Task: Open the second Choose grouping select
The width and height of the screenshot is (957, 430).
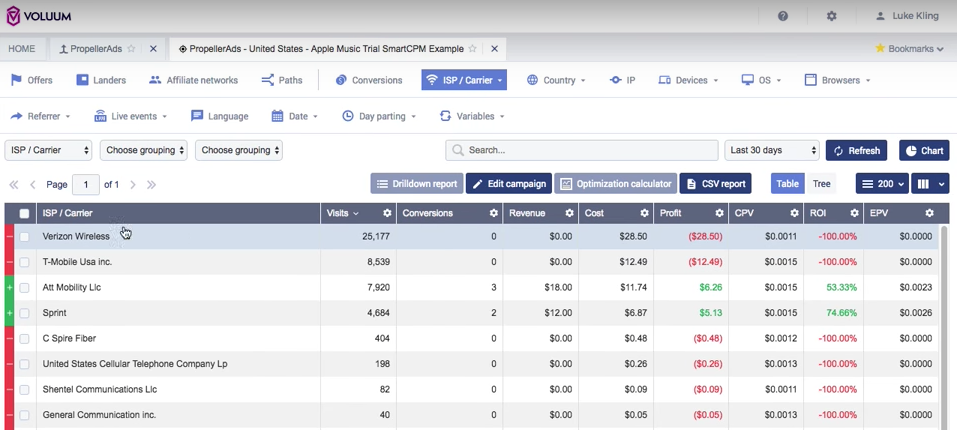Action: pos(143,150)
